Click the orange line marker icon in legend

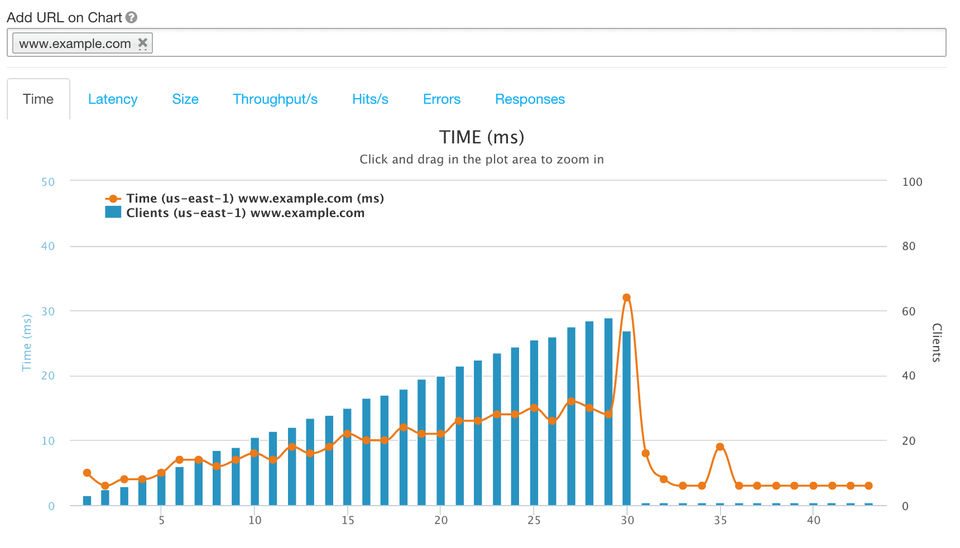tap(113, 198)
